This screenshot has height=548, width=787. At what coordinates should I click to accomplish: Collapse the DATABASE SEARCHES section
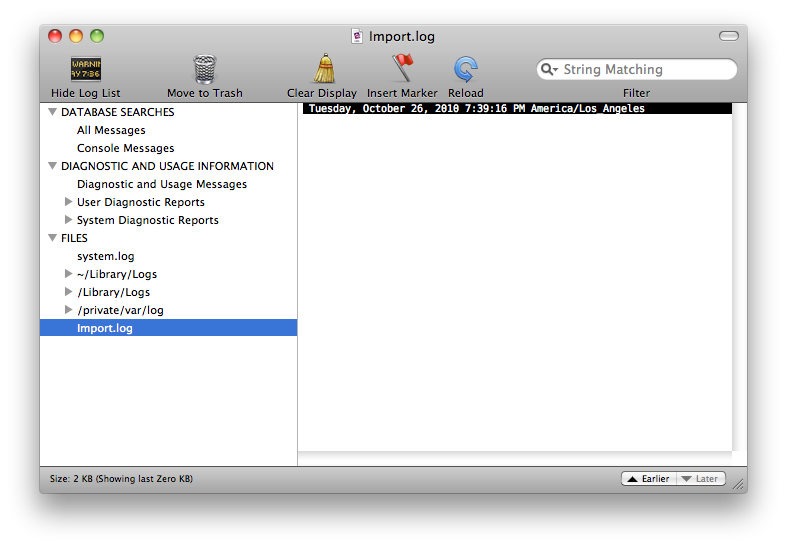(52, 112)
